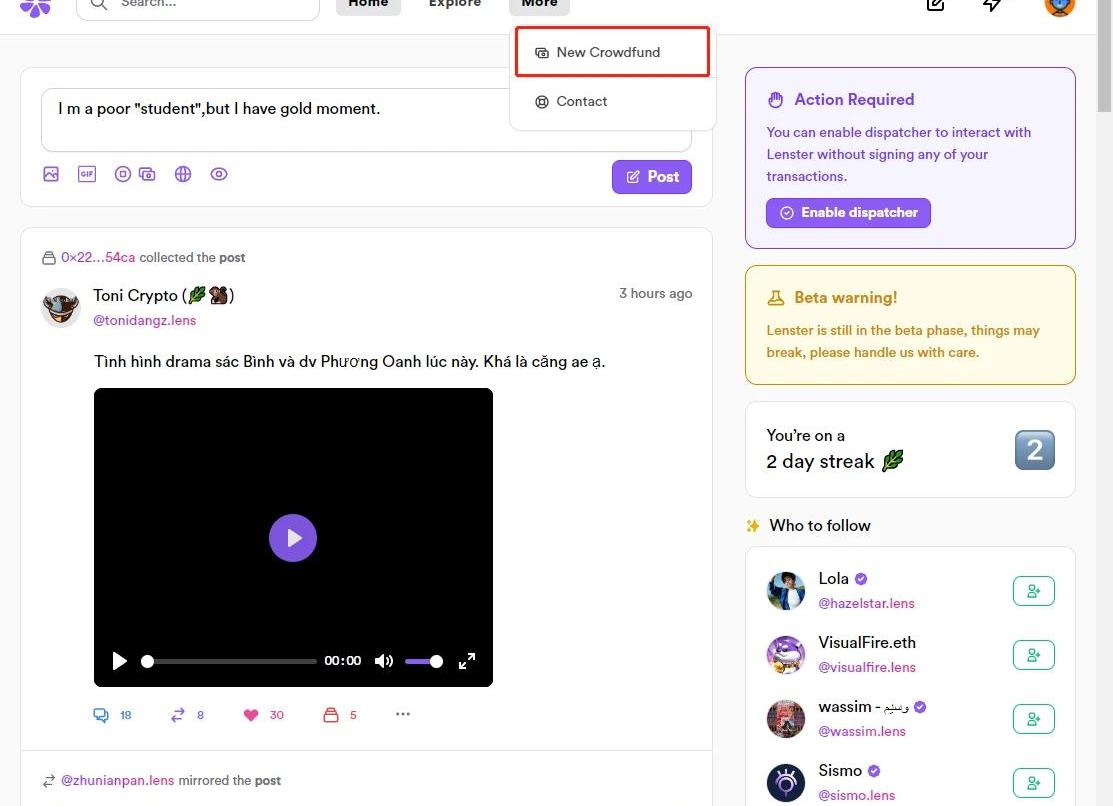Open the GIF picker in the composer
1113x806 pixels.
[87, 174]
